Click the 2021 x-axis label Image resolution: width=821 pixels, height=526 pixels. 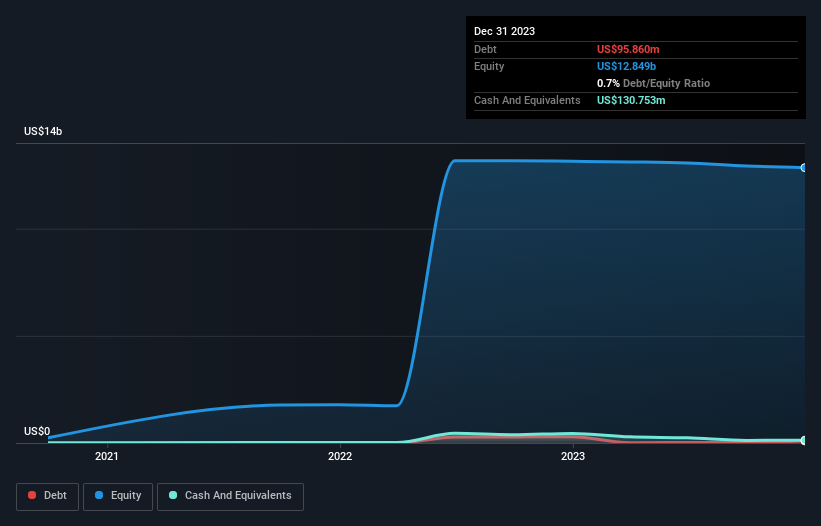click(107, 456)
